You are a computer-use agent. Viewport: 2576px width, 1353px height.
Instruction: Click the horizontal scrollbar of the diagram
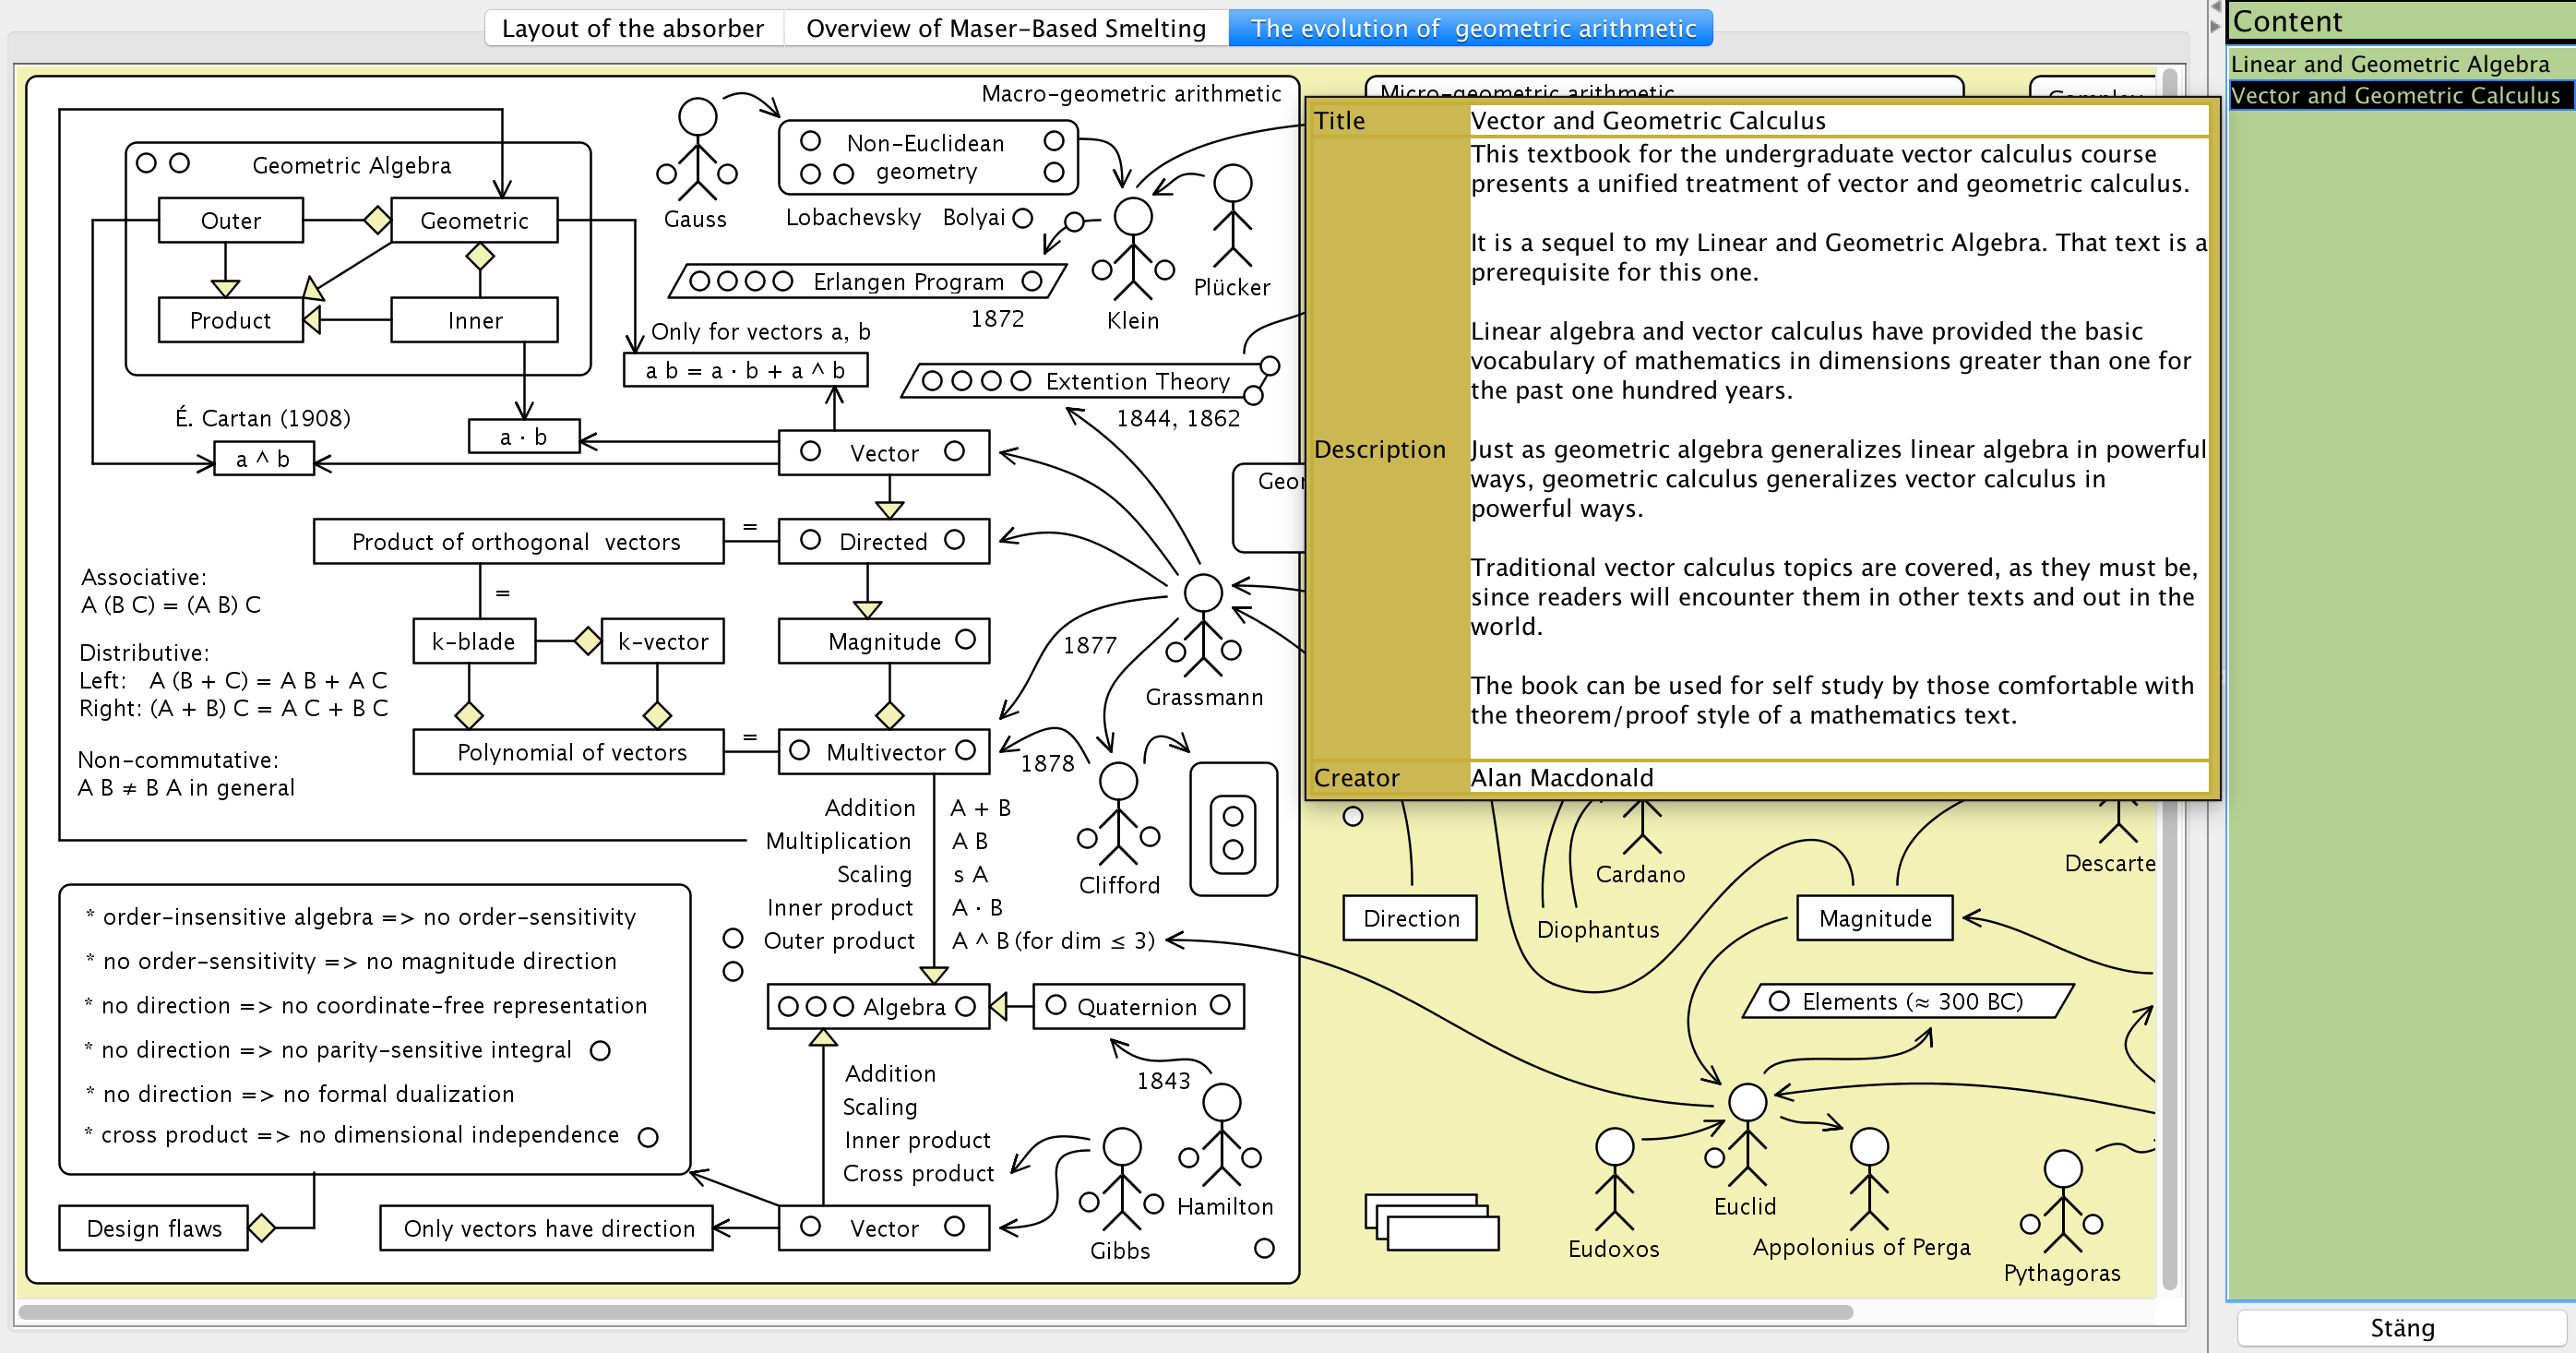tap(935, 1311)
